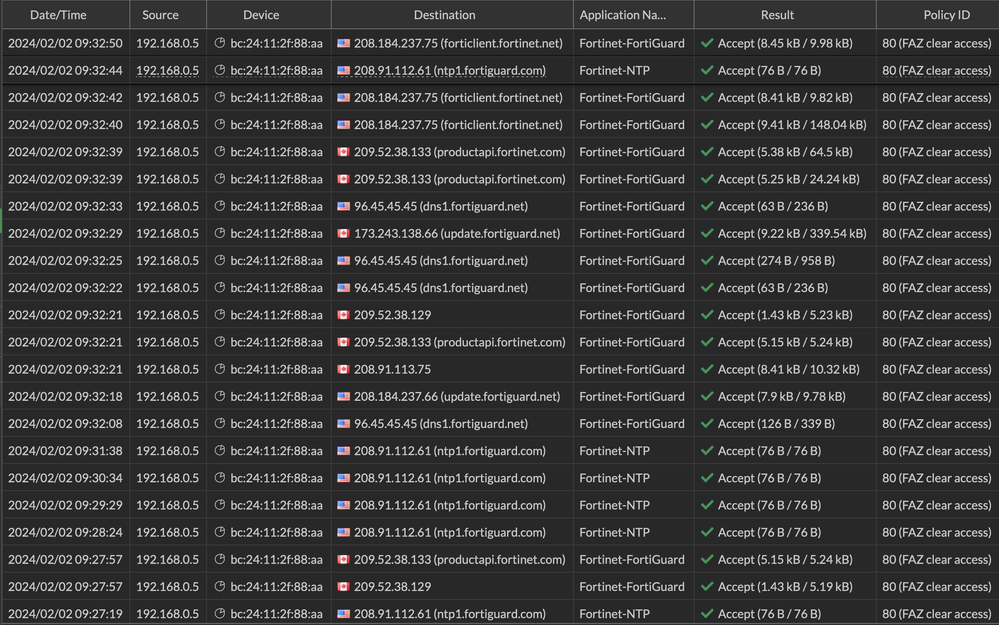
Task: Click the green check in the 09:32:50 row
Action: 707,43
